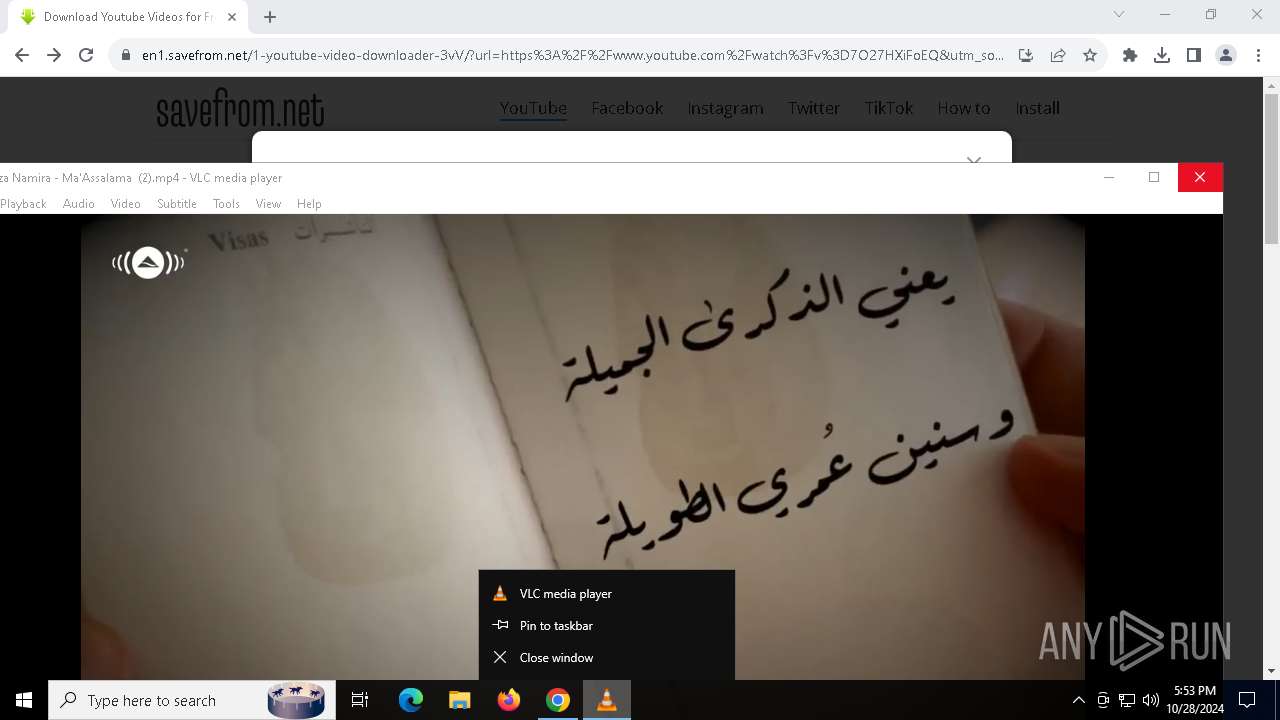Open the taskbar clock and date
1280x720 pixels.
[1195, 700]
